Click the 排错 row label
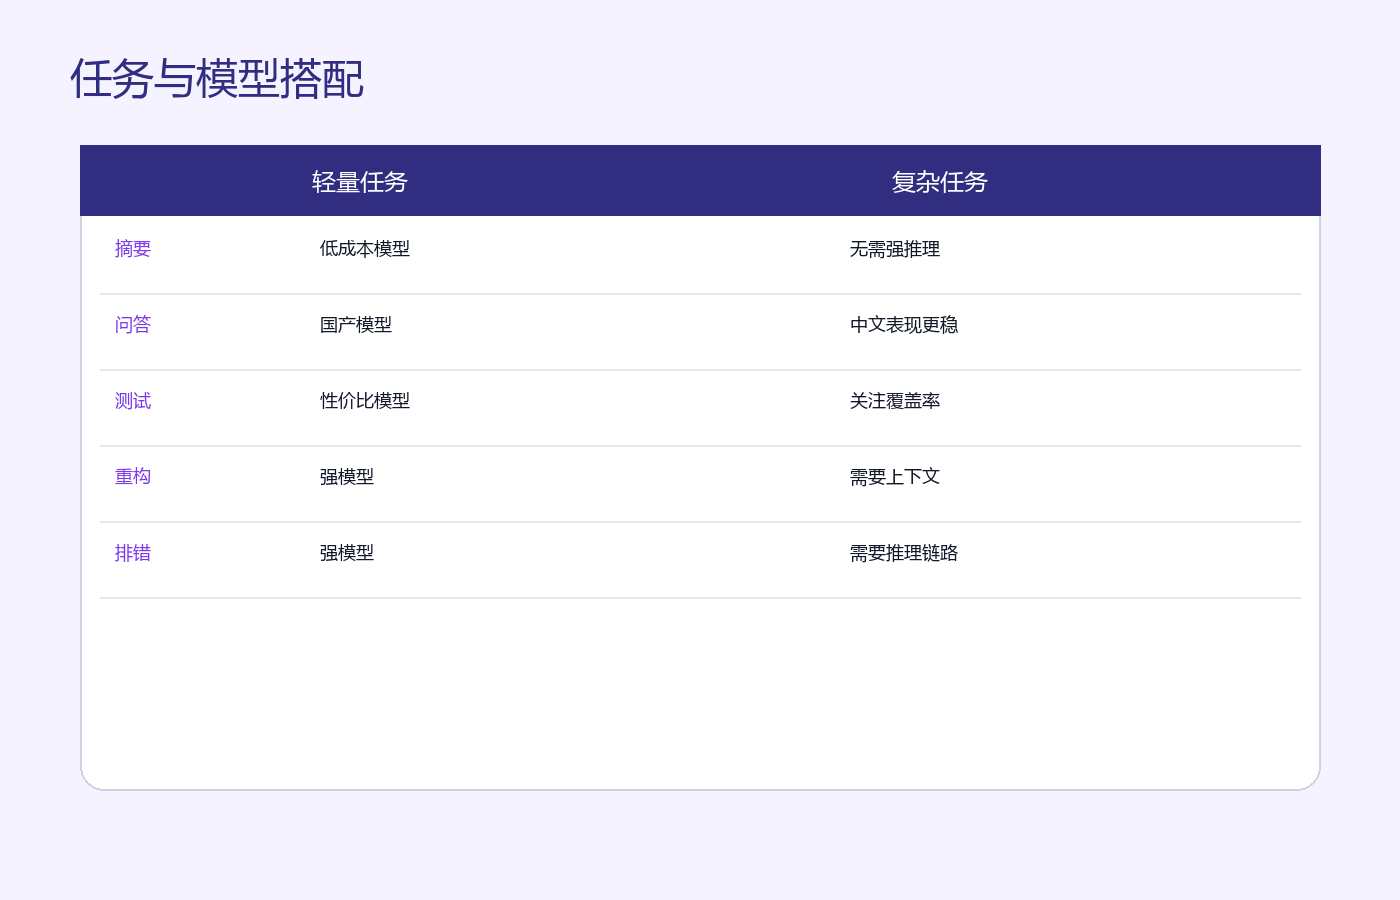This screenshot has width=1400, height=900. click(133, 553)
